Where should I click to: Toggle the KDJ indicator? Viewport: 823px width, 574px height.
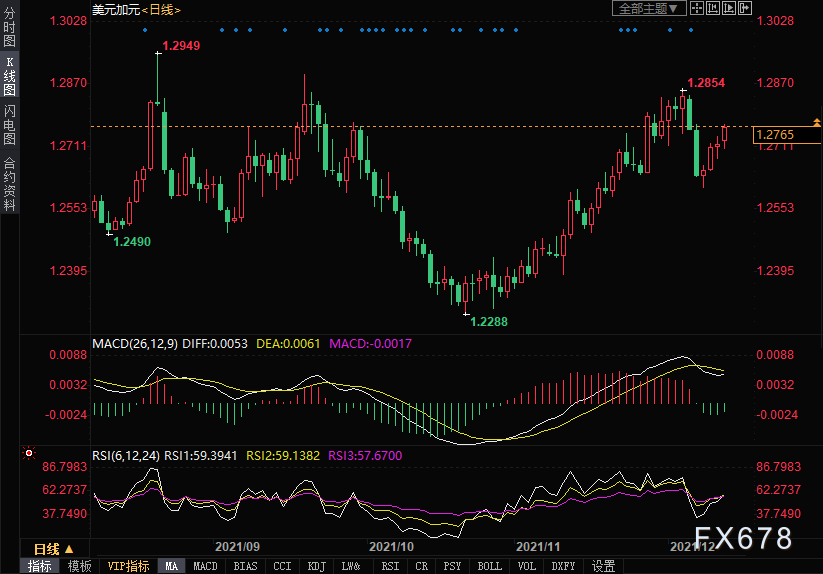[x=316, y=566]
